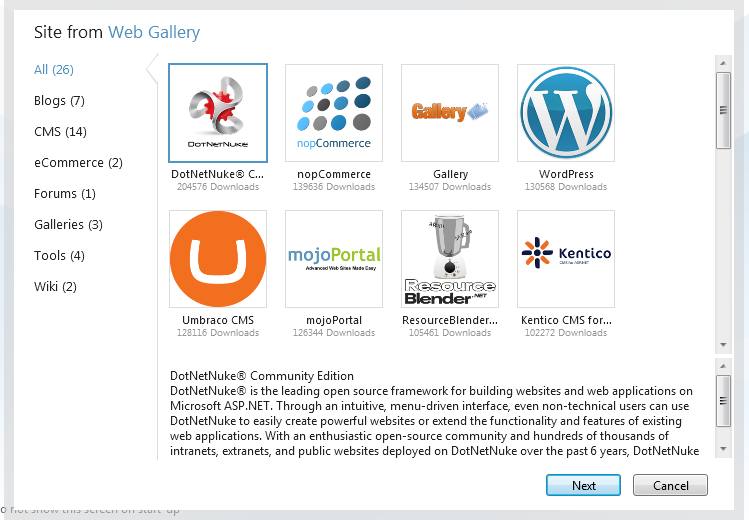
Task: Filter by Tools (4) category
Action: click(x=59, y=256)
